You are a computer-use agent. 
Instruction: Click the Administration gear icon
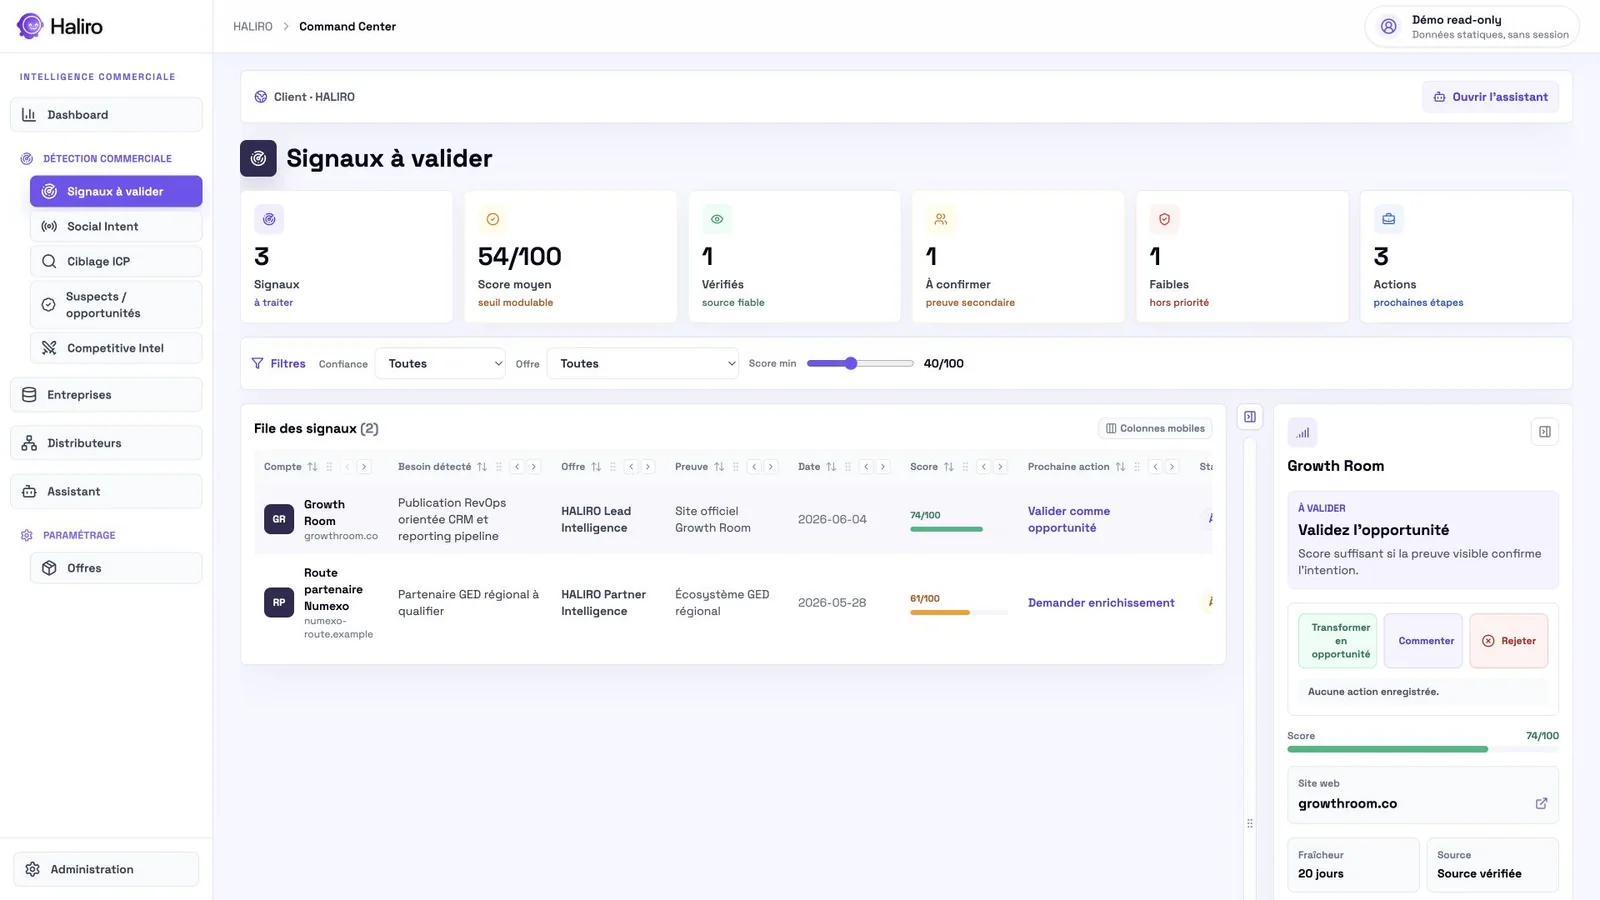pyautogui.click(x=32, y=869)
